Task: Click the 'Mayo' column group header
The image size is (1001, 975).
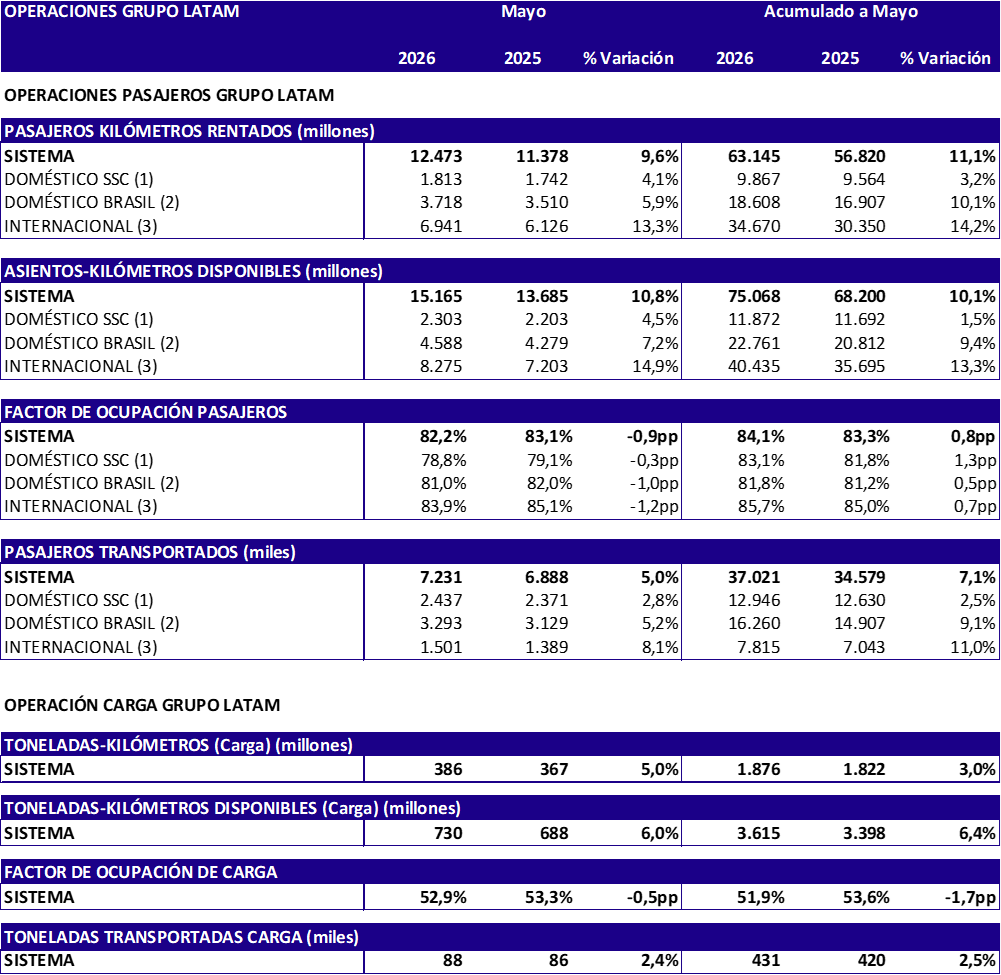Action: click(x=523, y=11)
